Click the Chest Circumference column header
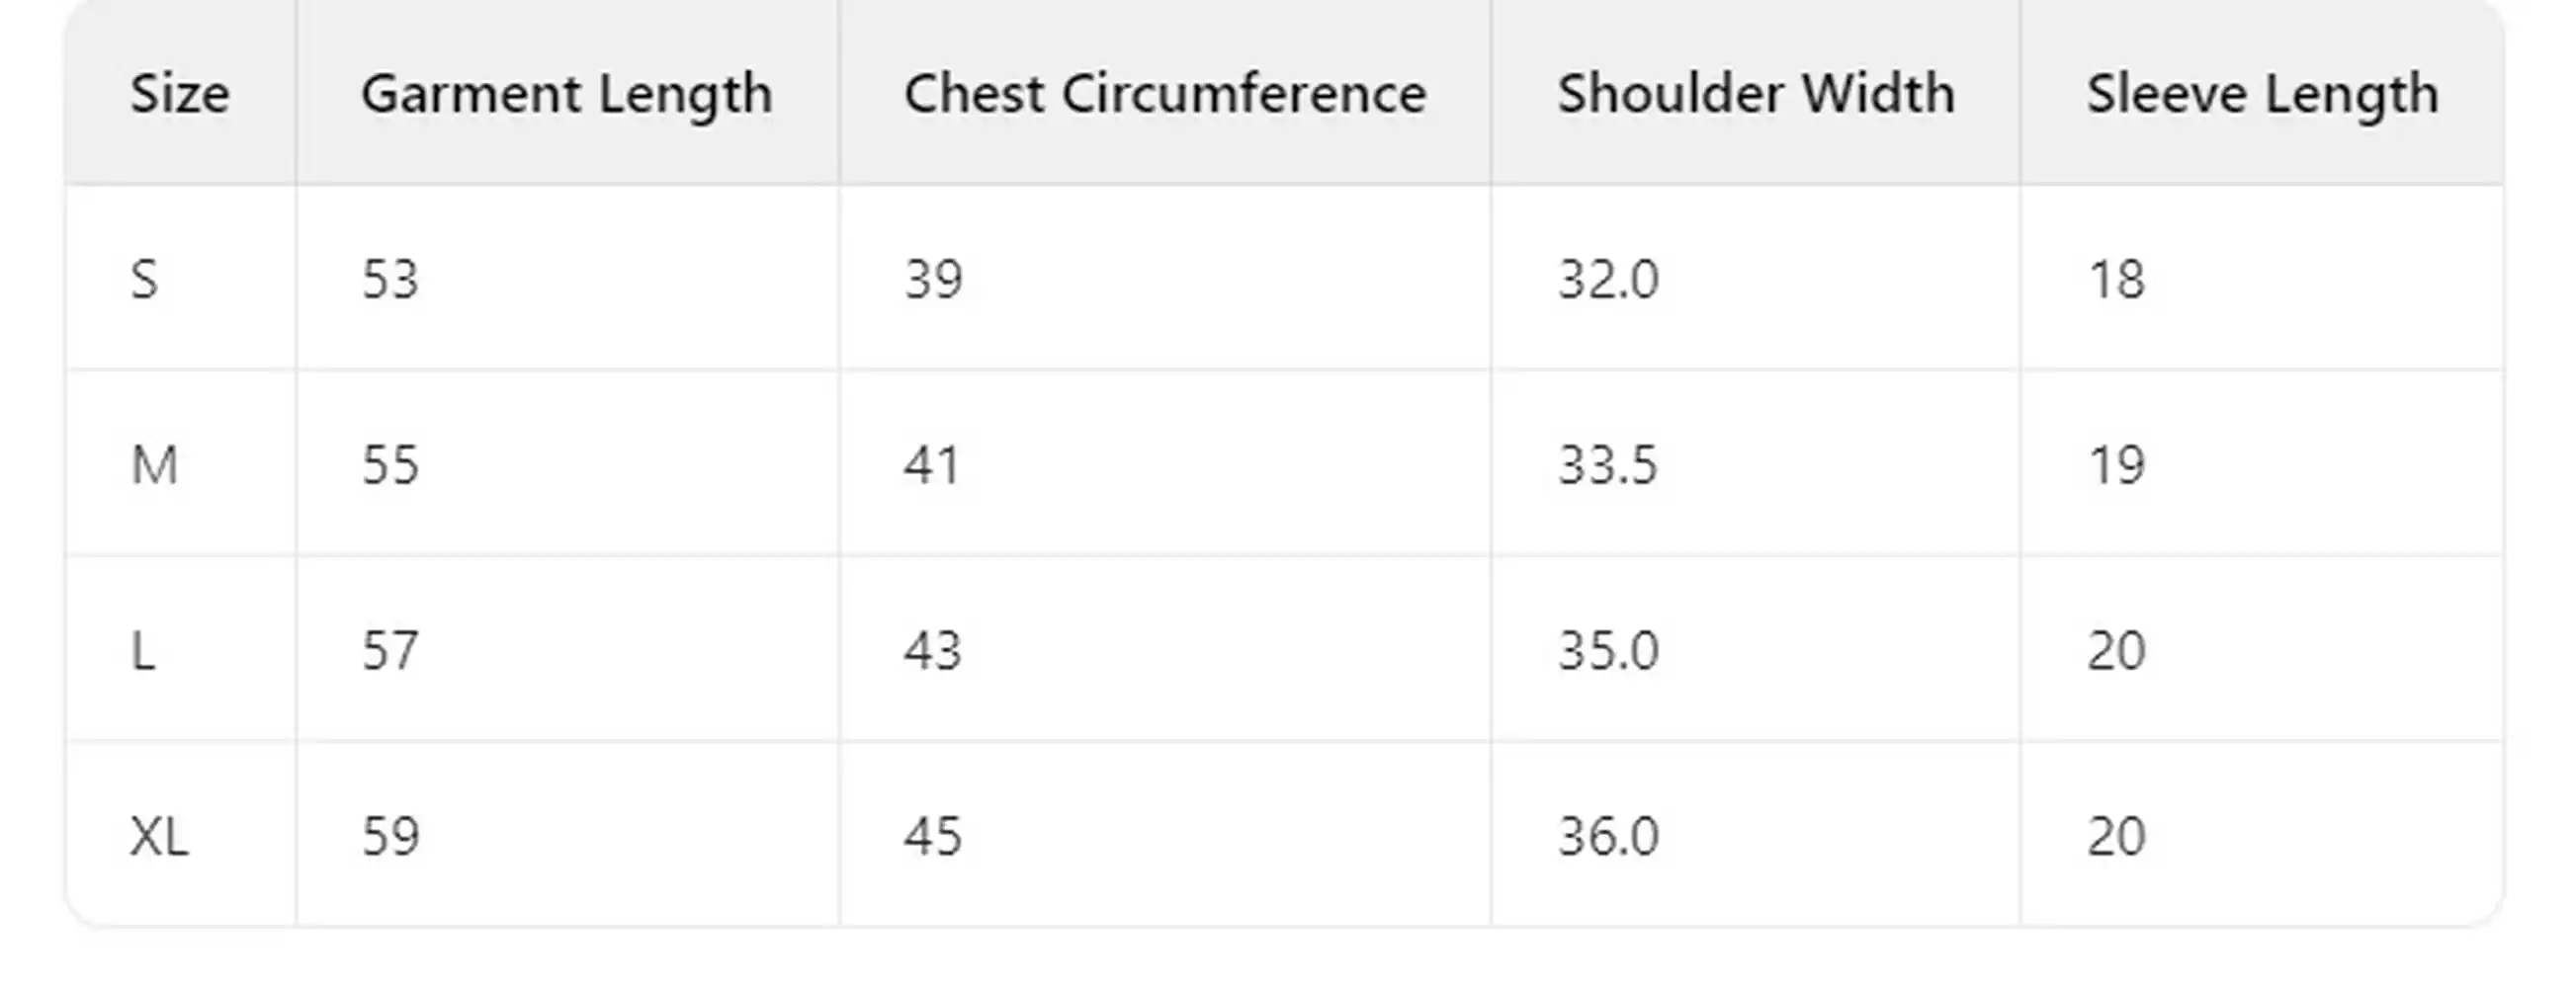 1164,94
